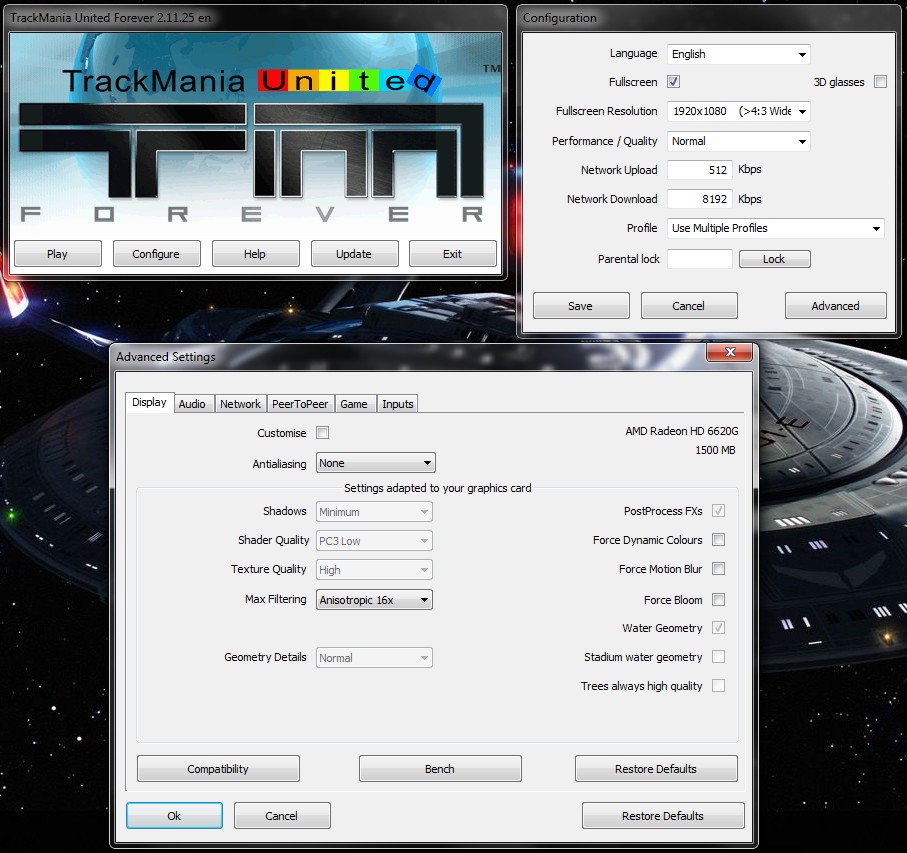This screenshot has height=853, width=907.
Task: Close the Advanced Settings window
Action: (x=729, y=352)
